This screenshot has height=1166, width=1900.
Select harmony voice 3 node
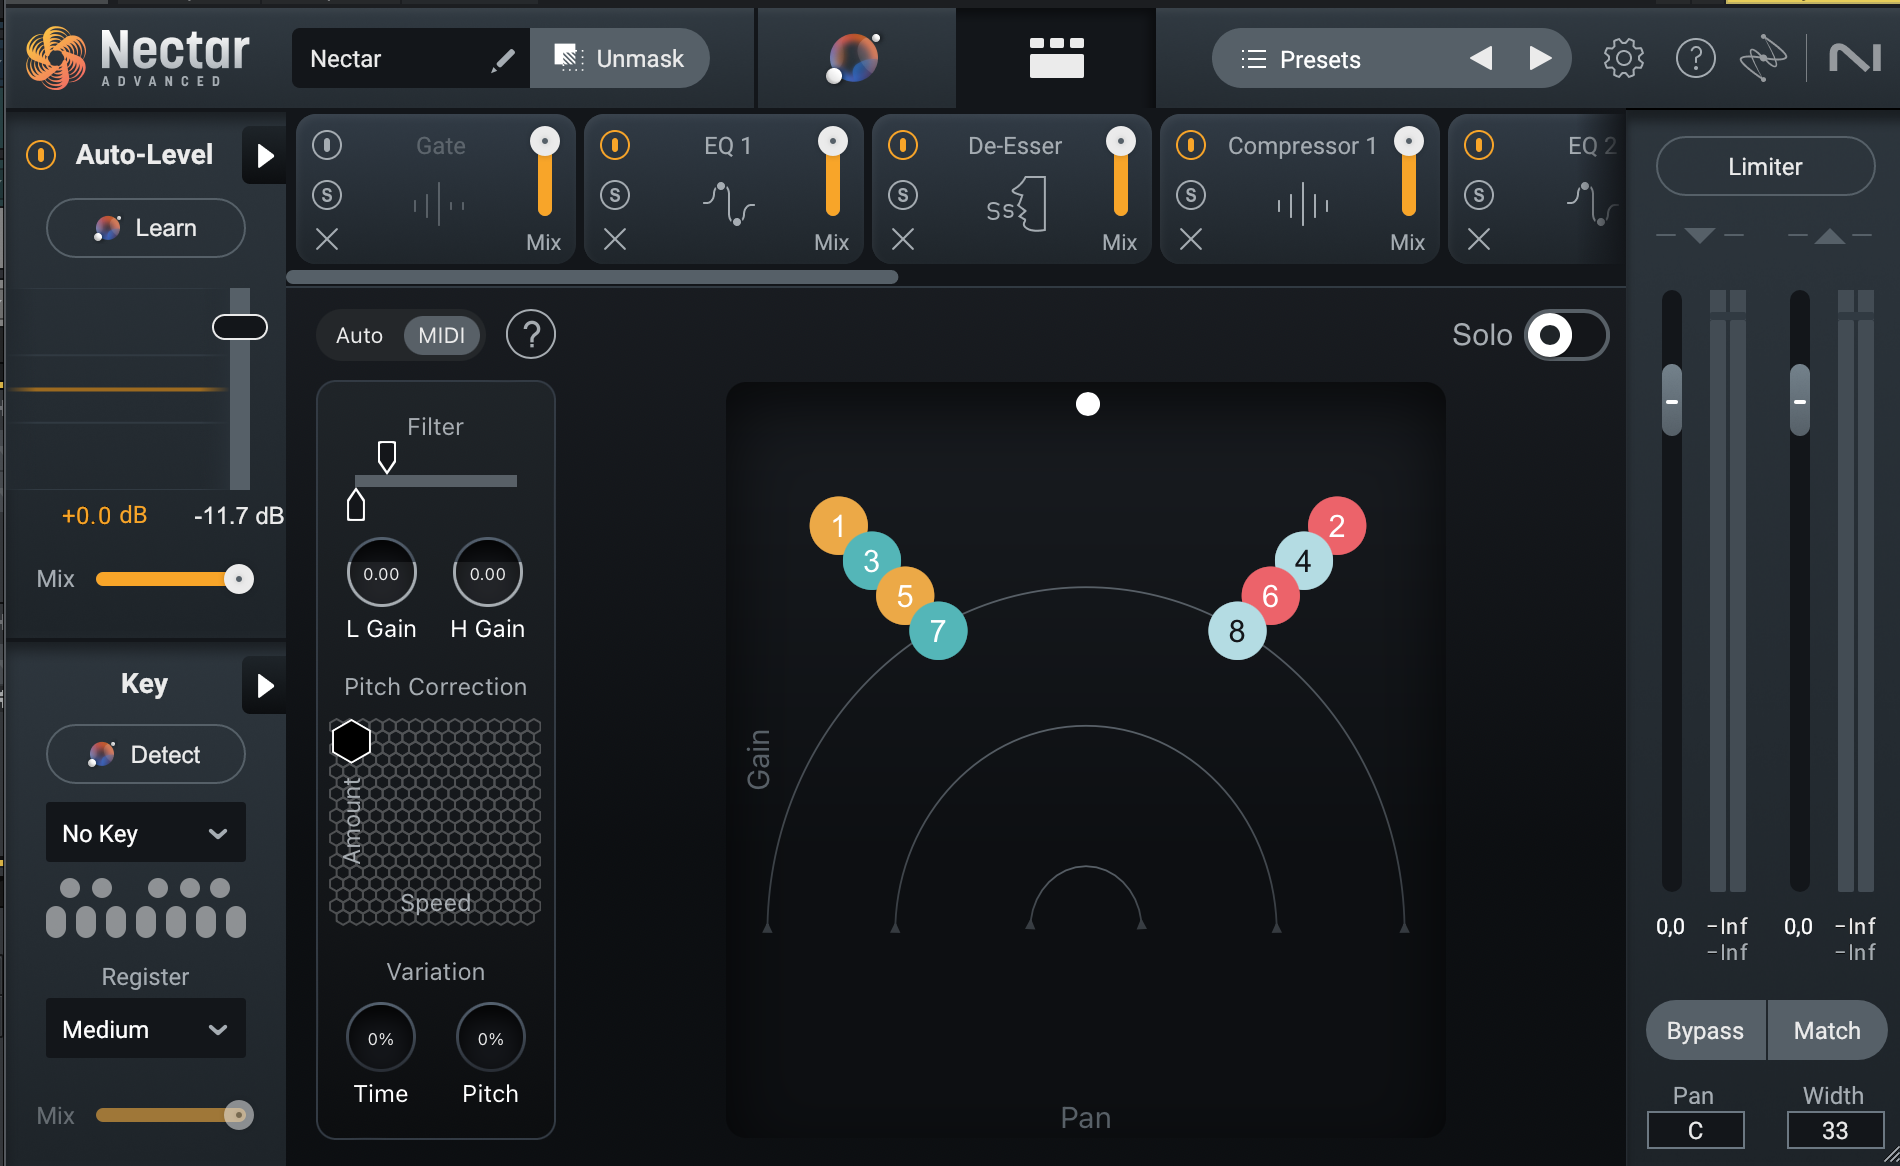click(x=871, y=561)
